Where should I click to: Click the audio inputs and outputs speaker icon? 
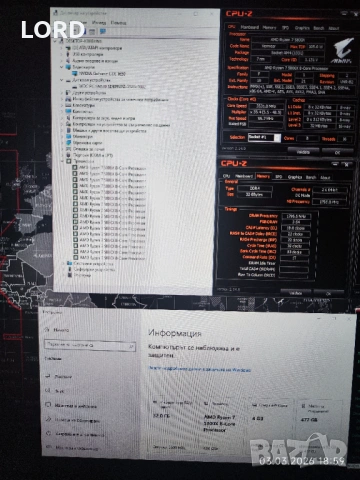coord(68,61)
